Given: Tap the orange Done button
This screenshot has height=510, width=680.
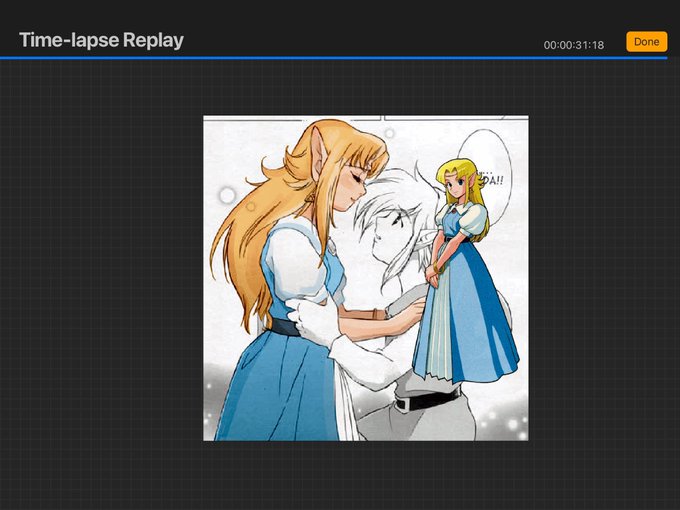Looking at the screenshot, I should pyautogui.click(x=646, y=42).
